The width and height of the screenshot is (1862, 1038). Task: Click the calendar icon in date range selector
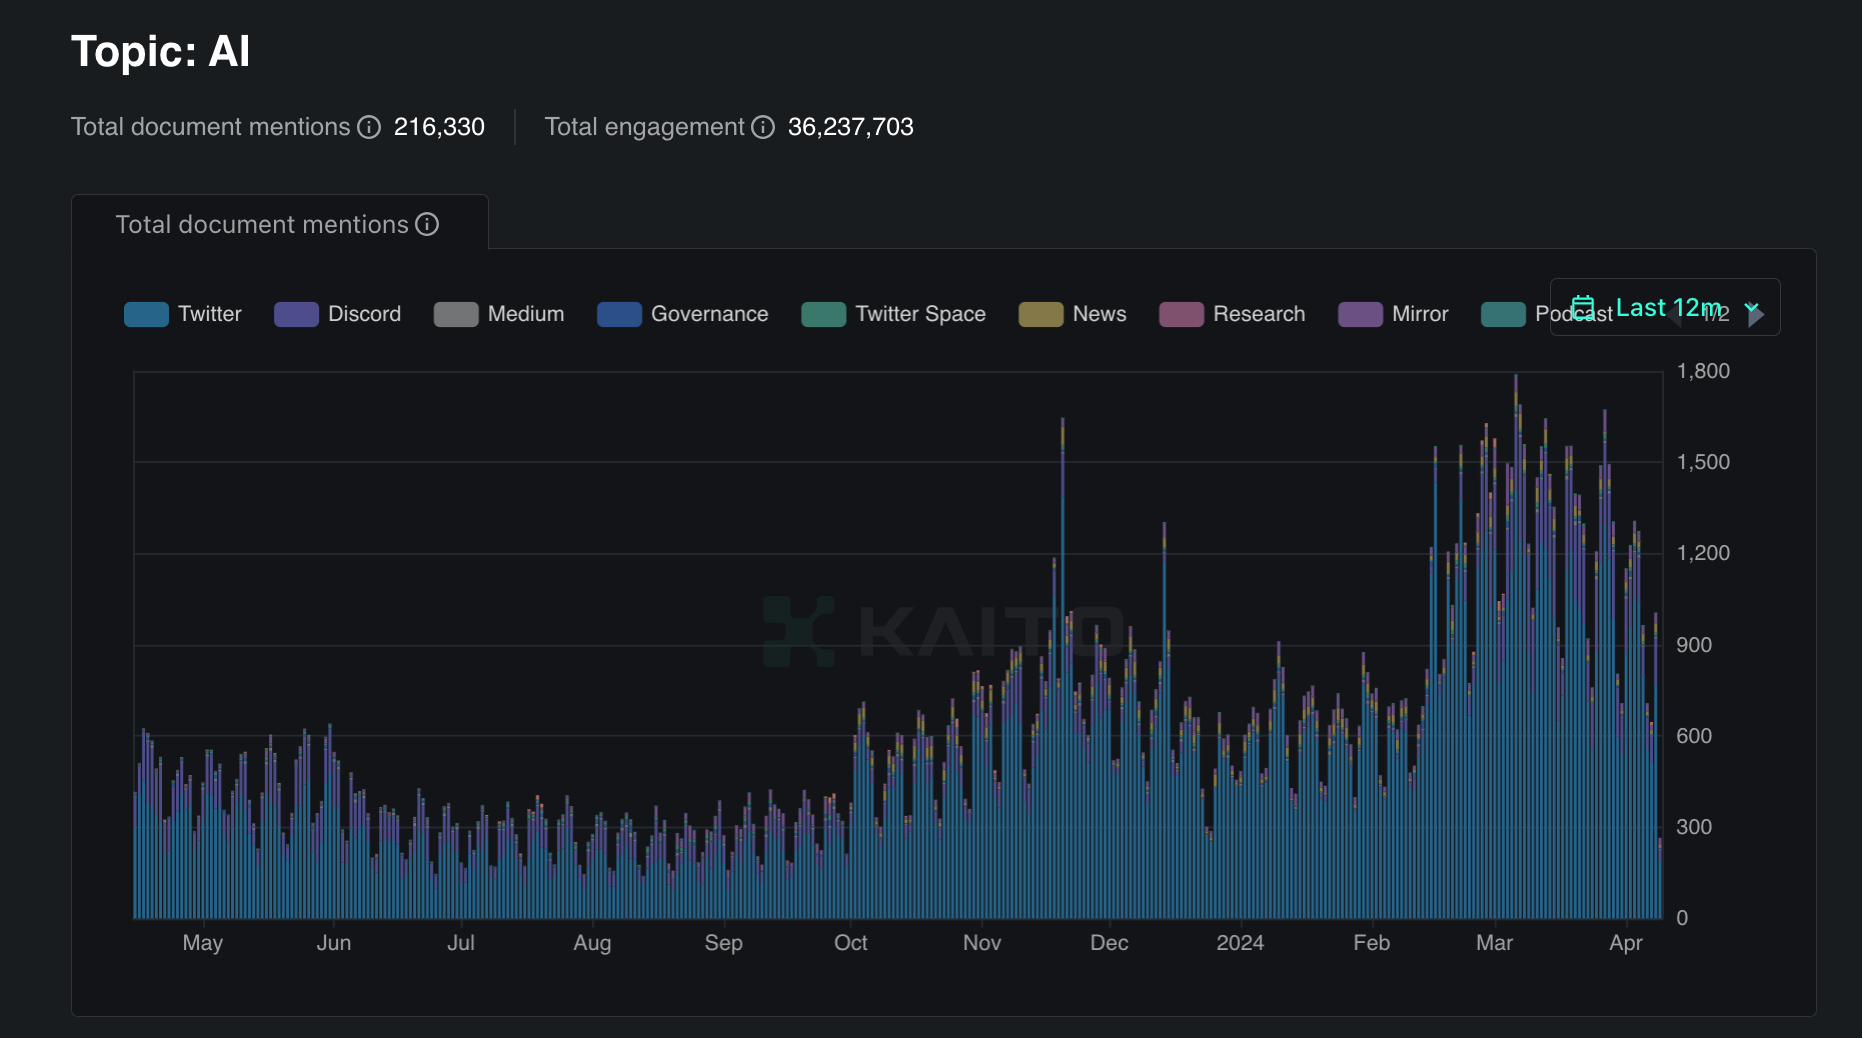click(1583, 307)
